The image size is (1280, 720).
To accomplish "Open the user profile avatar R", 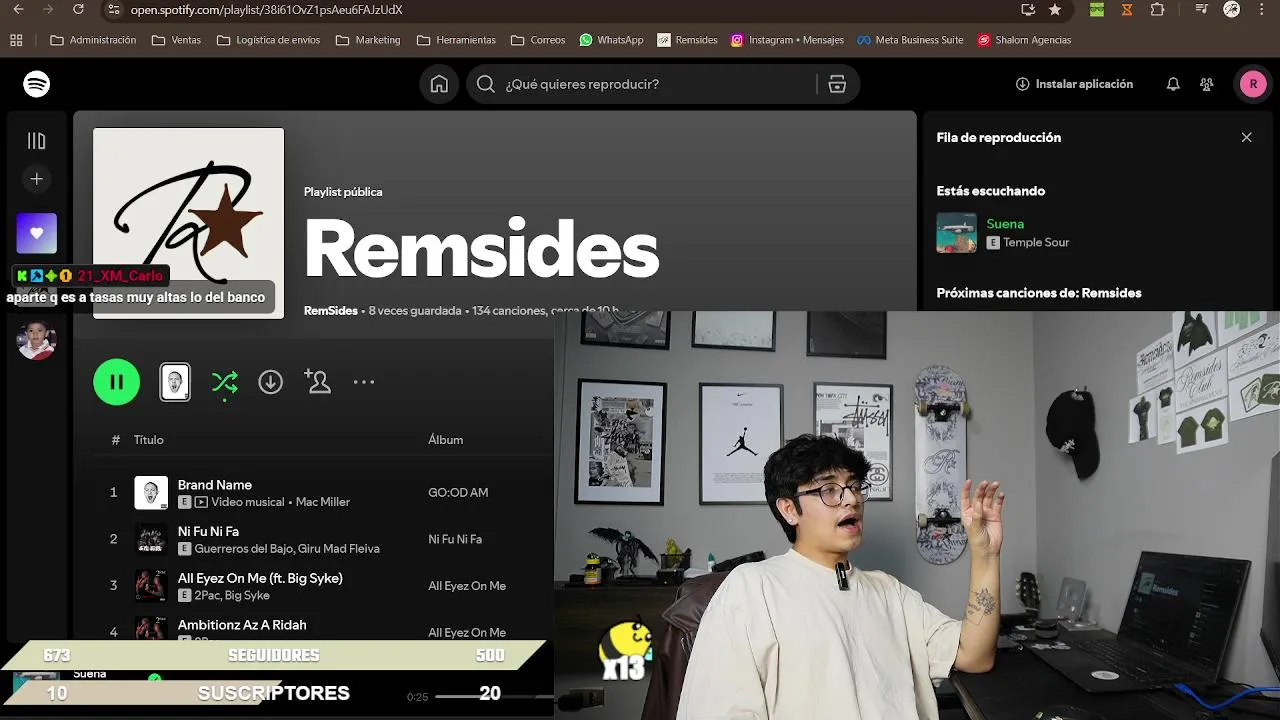I will click(1253, 84).
